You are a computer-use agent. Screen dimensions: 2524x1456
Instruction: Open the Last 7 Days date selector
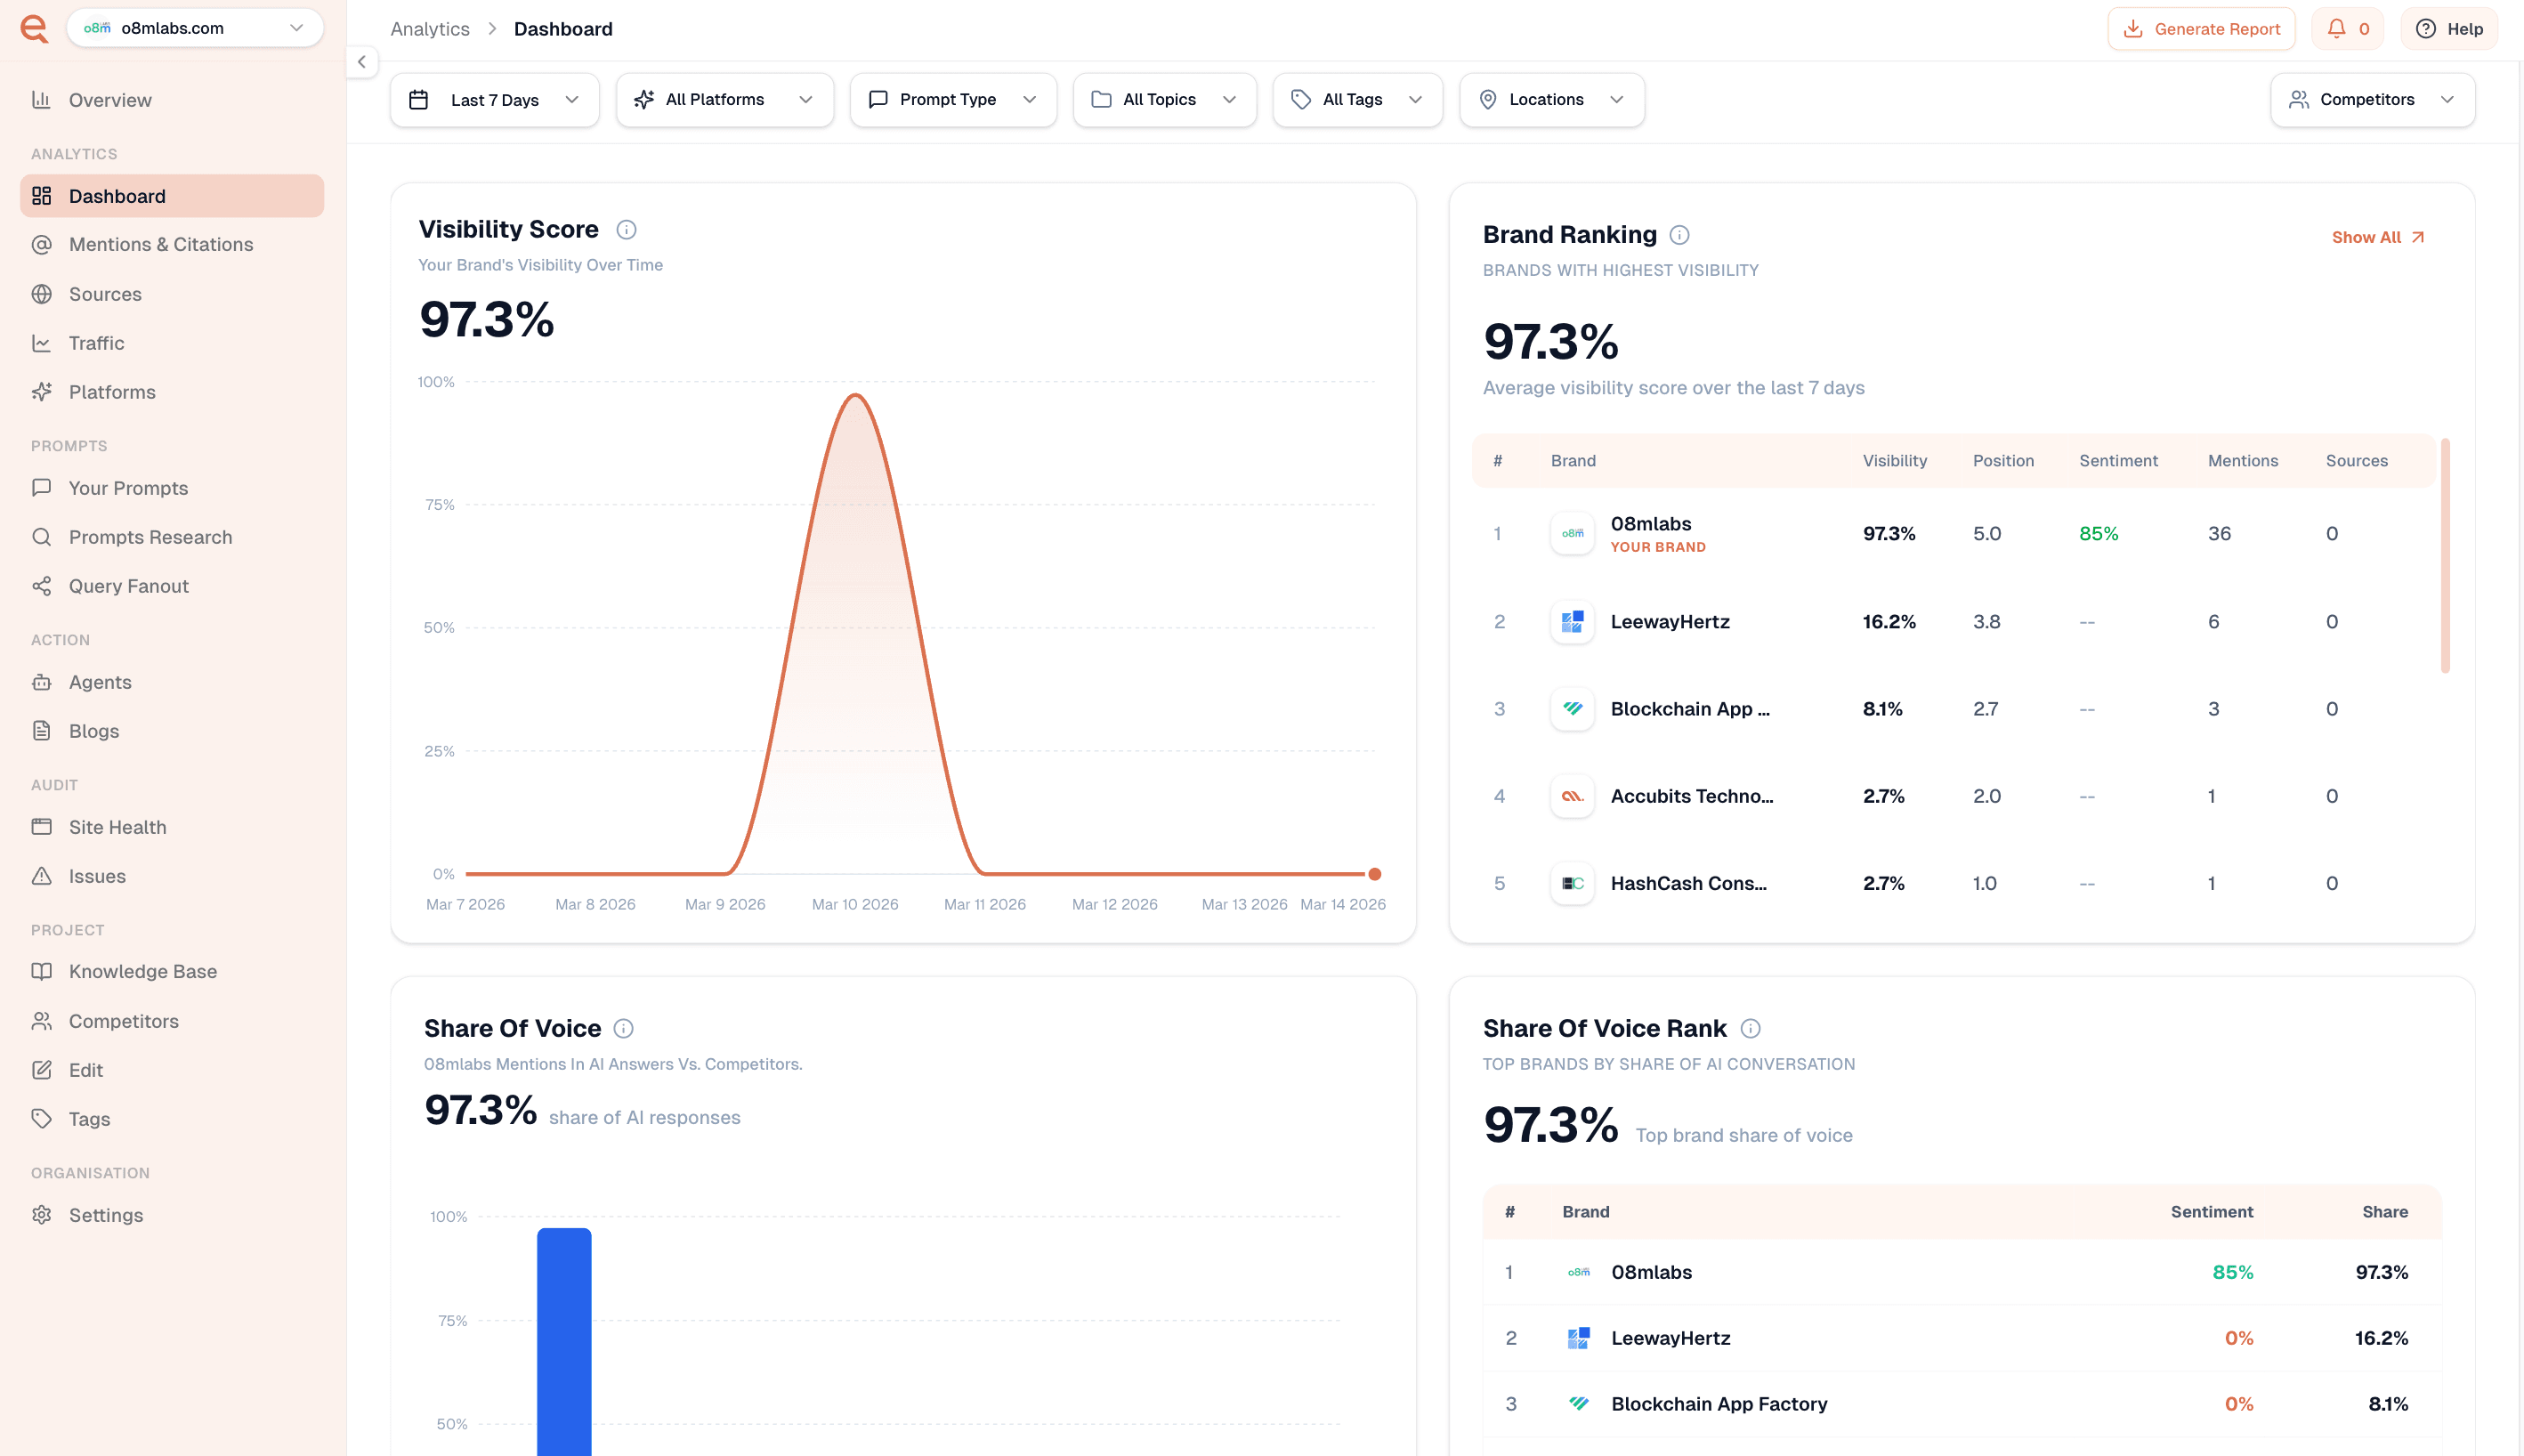(x=494, y=99)
